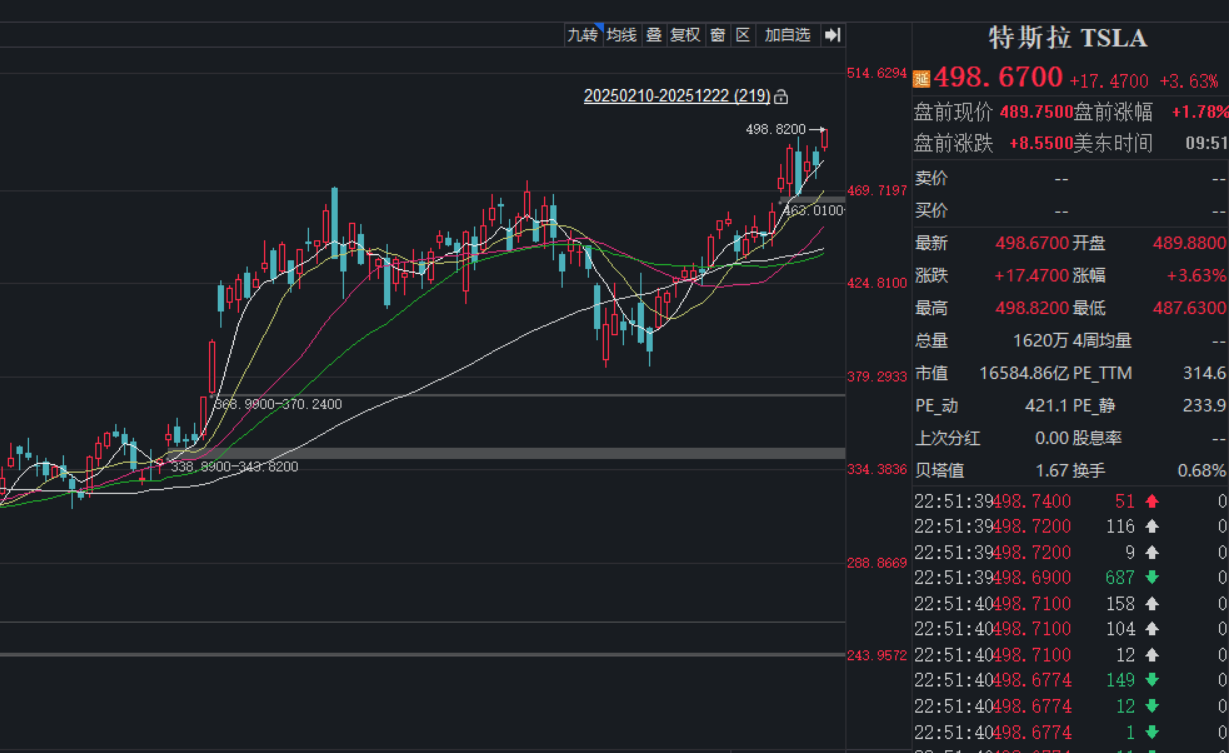Click the green down arrow on 687 volume trade
1229x753 pixels.
click(1152, 578)
